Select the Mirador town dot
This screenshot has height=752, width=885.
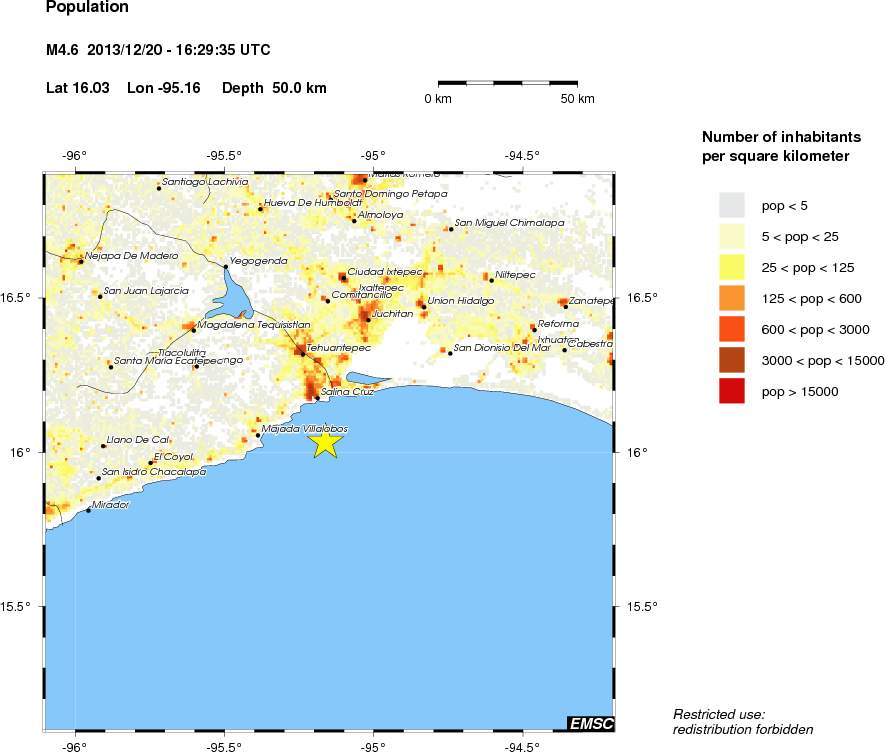click(x=88, y=511)
